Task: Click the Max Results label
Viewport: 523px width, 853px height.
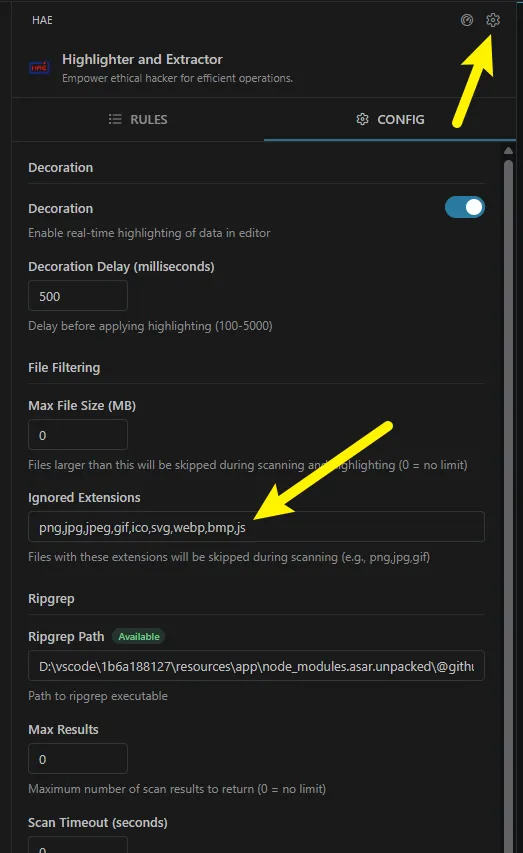Action: (63, 730)
